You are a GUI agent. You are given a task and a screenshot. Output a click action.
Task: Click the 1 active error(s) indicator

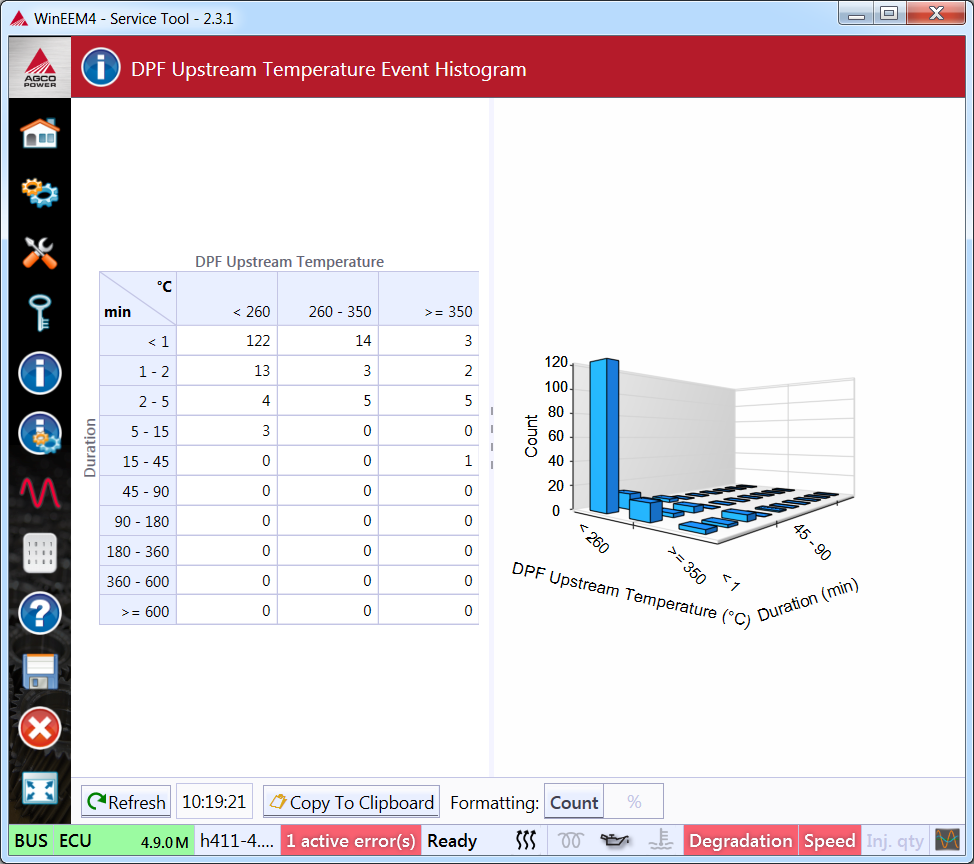tap(351, 841)
